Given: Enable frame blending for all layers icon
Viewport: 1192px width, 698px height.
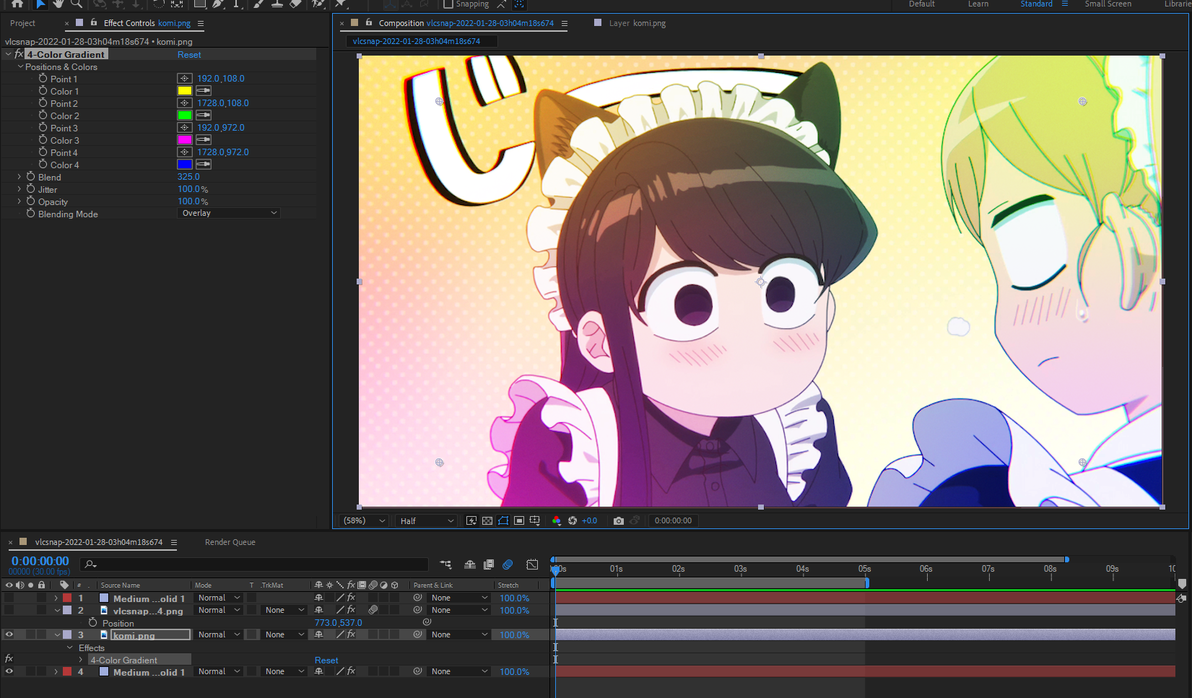Looking at the screenshot, I should coord(489,564).
